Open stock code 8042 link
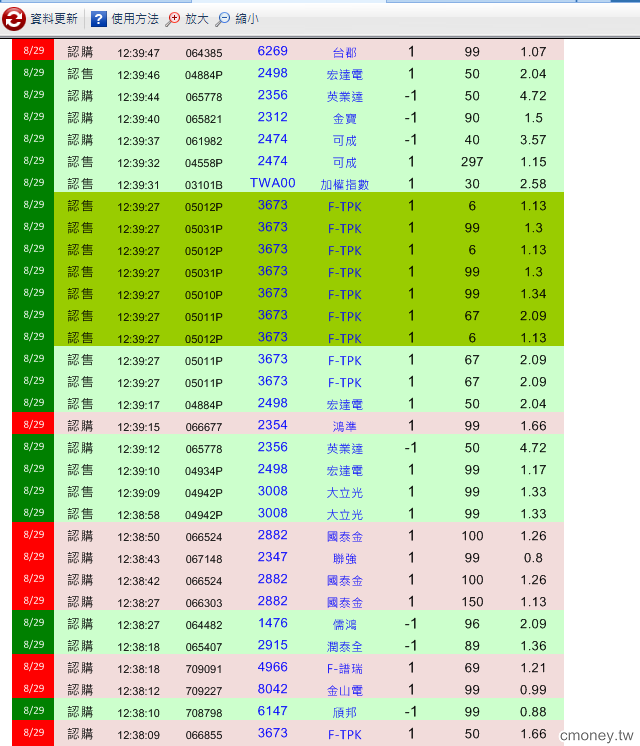This screenshot has width=640, height=746. click(273, 688)
